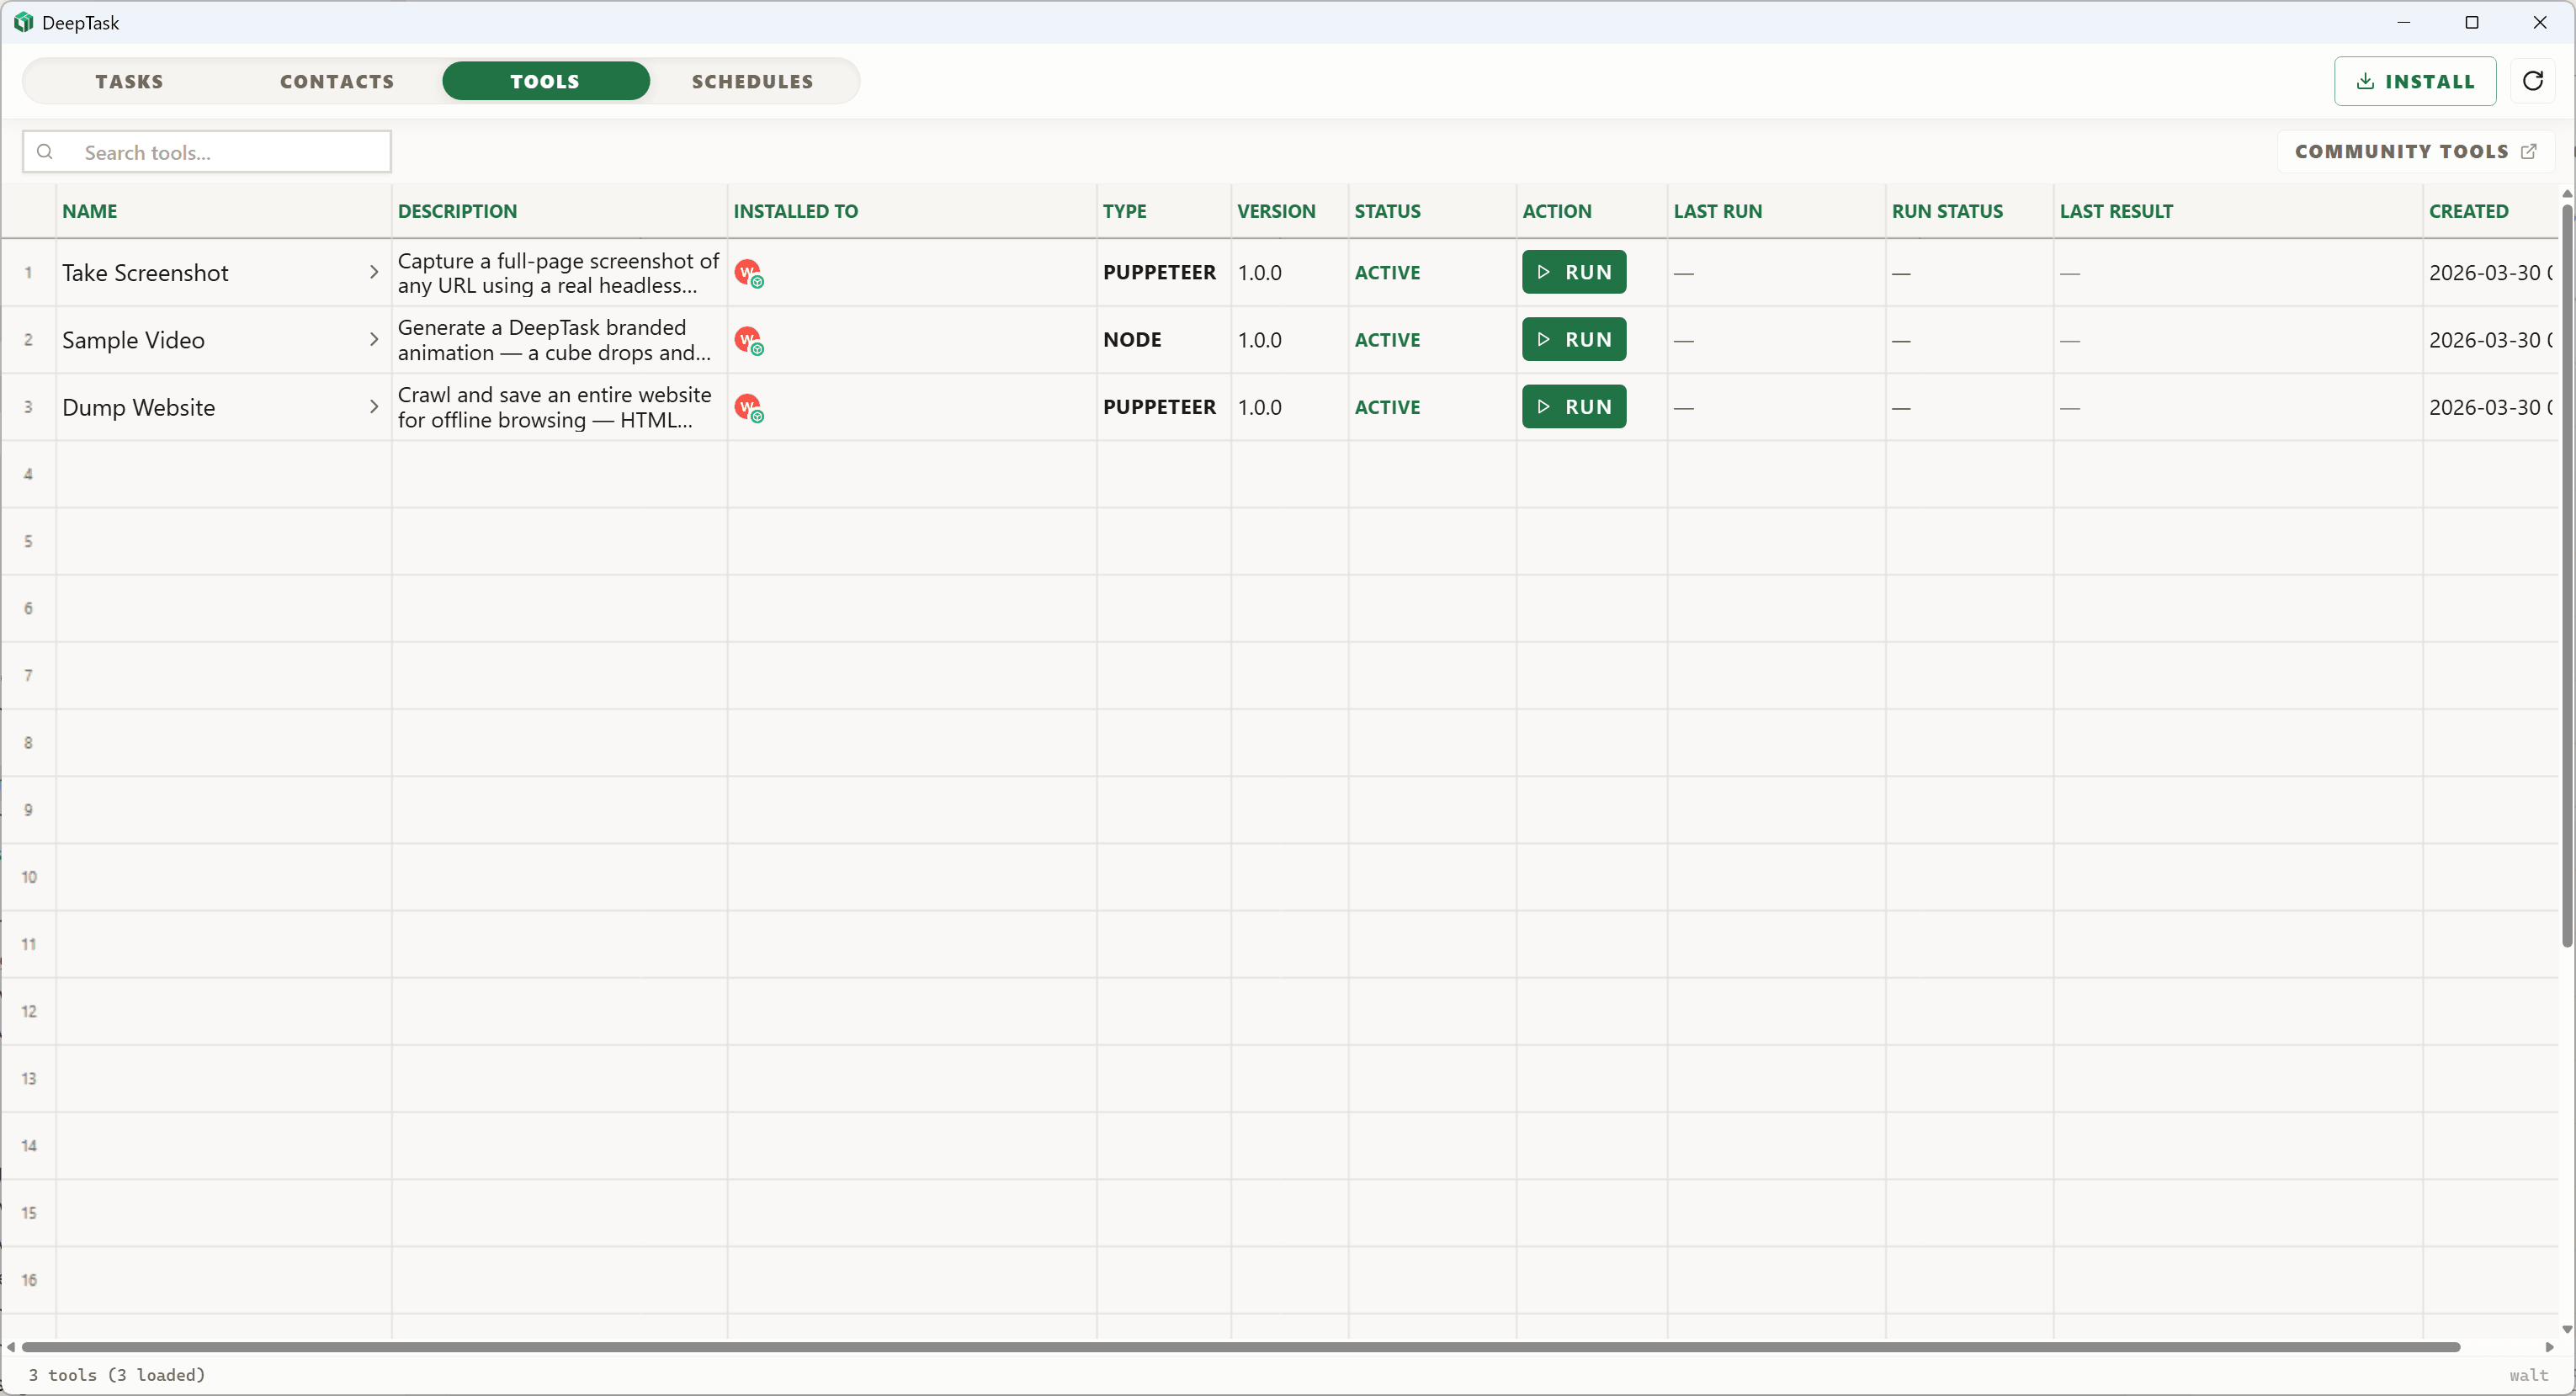
Task: Expand the Sample Video row chevron
Action: (373, 340)
